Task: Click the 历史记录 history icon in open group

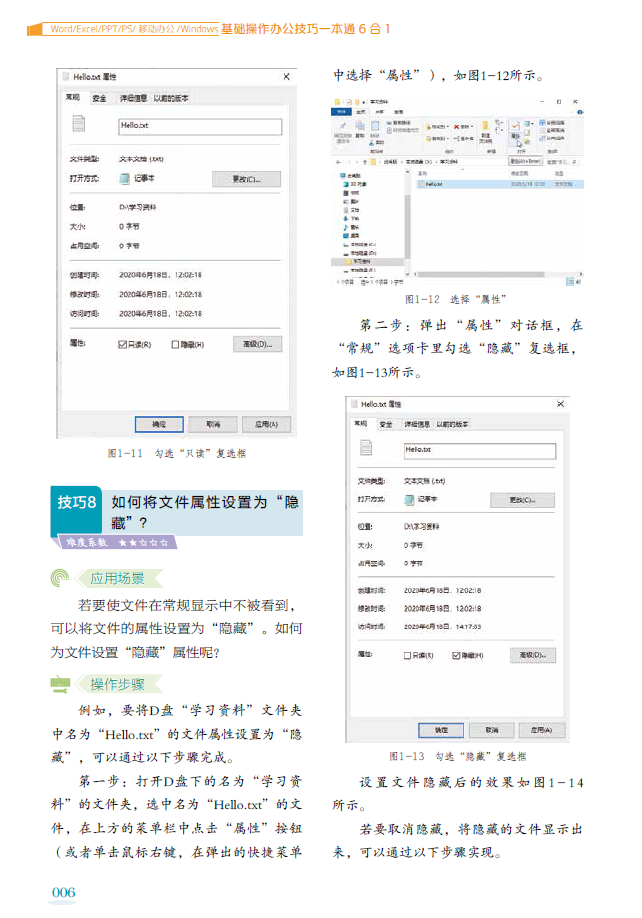Action: pyautogui.click(x=527, y=141)
